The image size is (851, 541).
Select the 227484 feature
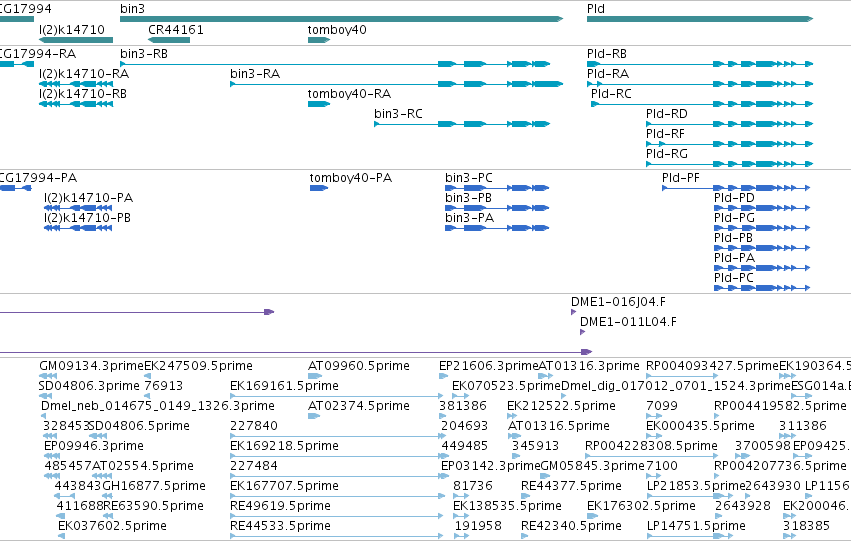[x=338, y=476]
